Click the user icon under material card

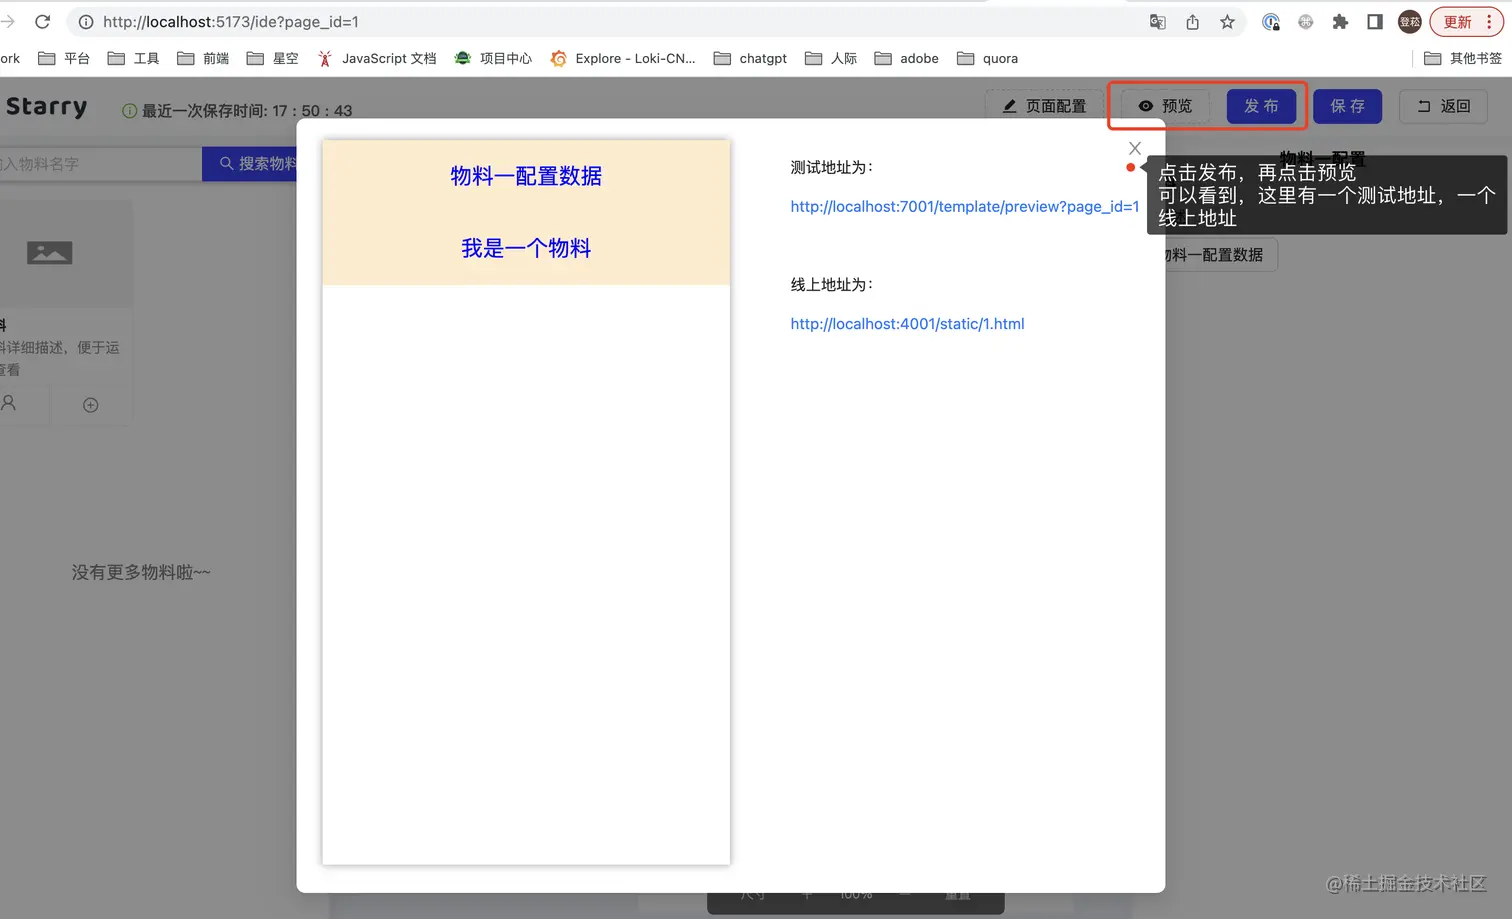click(x=9, y=403)
